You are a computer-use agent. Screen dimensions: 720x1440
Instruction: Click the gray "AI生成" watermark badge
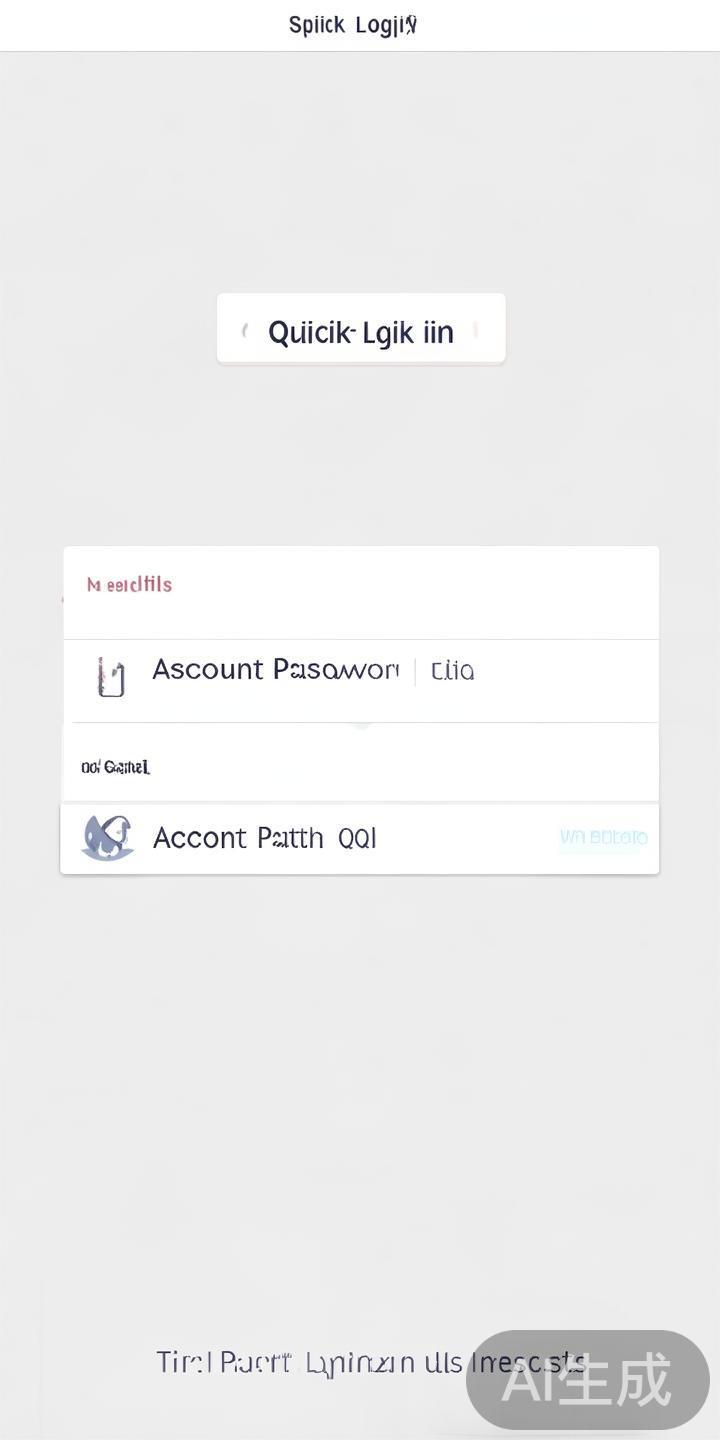[588, 1381]
